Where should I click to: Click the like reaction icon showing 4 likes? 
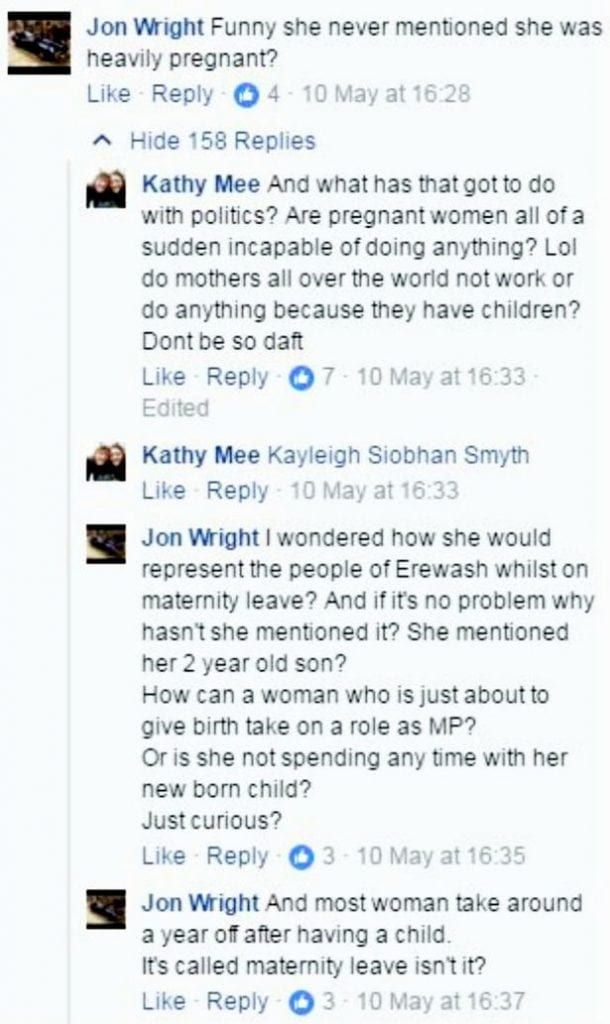(x=247, y=95)
